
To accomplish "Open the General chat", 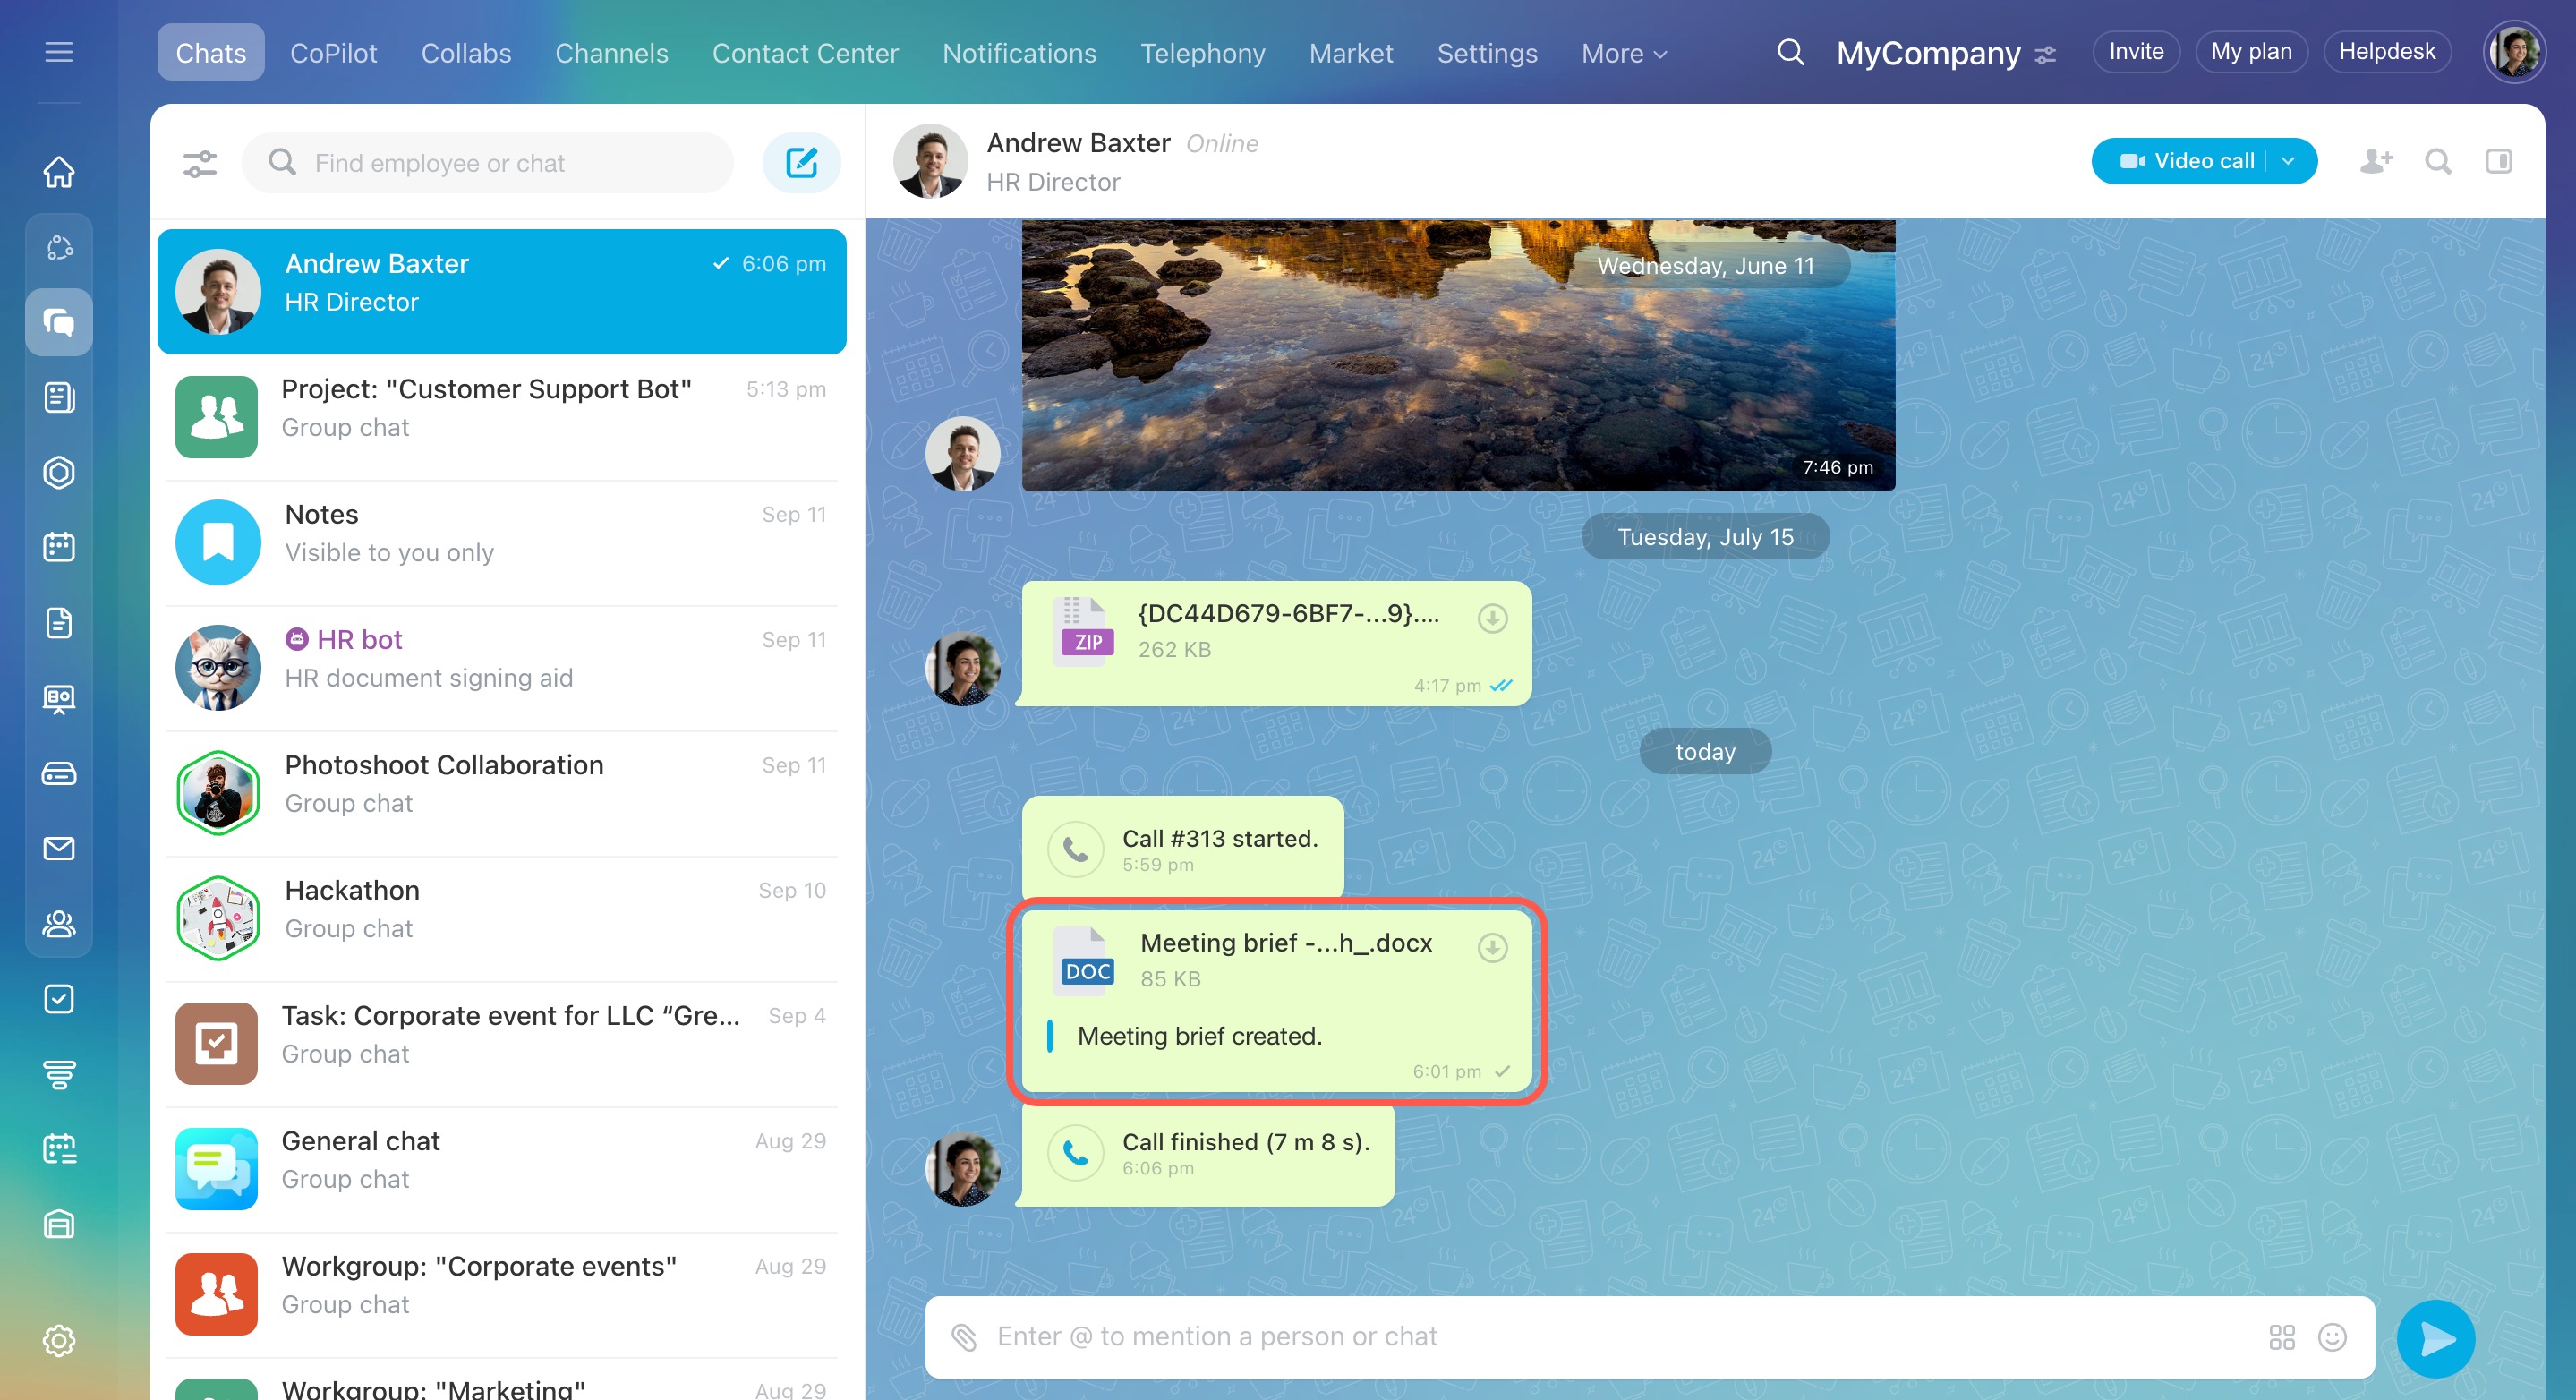I will click(x=502, y=1168).
